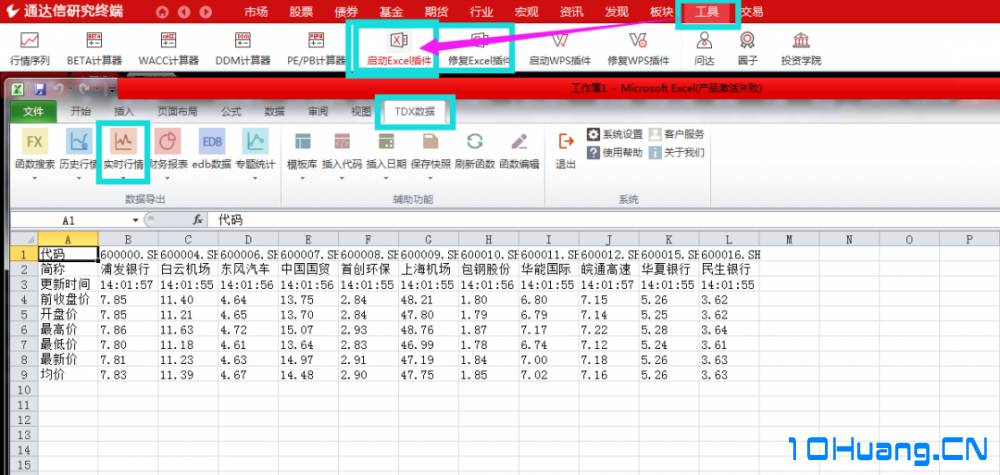This screenshot has width=1000, height=475.
Task: Click 启动WPS插件 to start the WPS plugin
Action: click(x=559, y=50)
